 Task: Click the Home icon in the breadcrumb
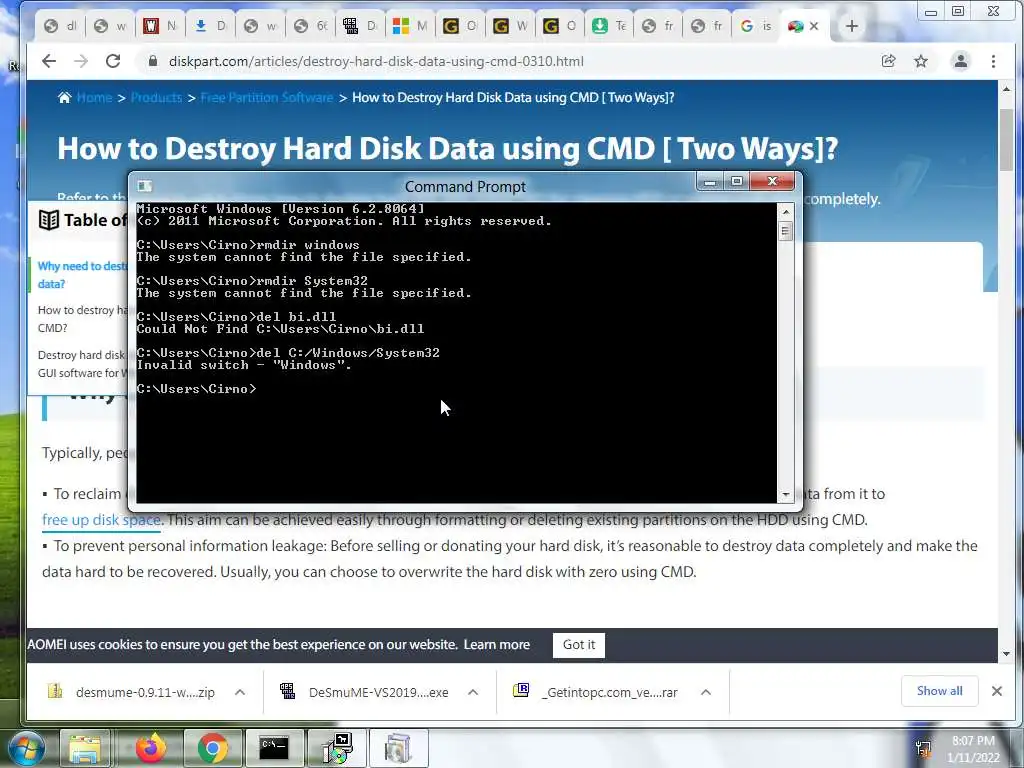tap(64, 98)
